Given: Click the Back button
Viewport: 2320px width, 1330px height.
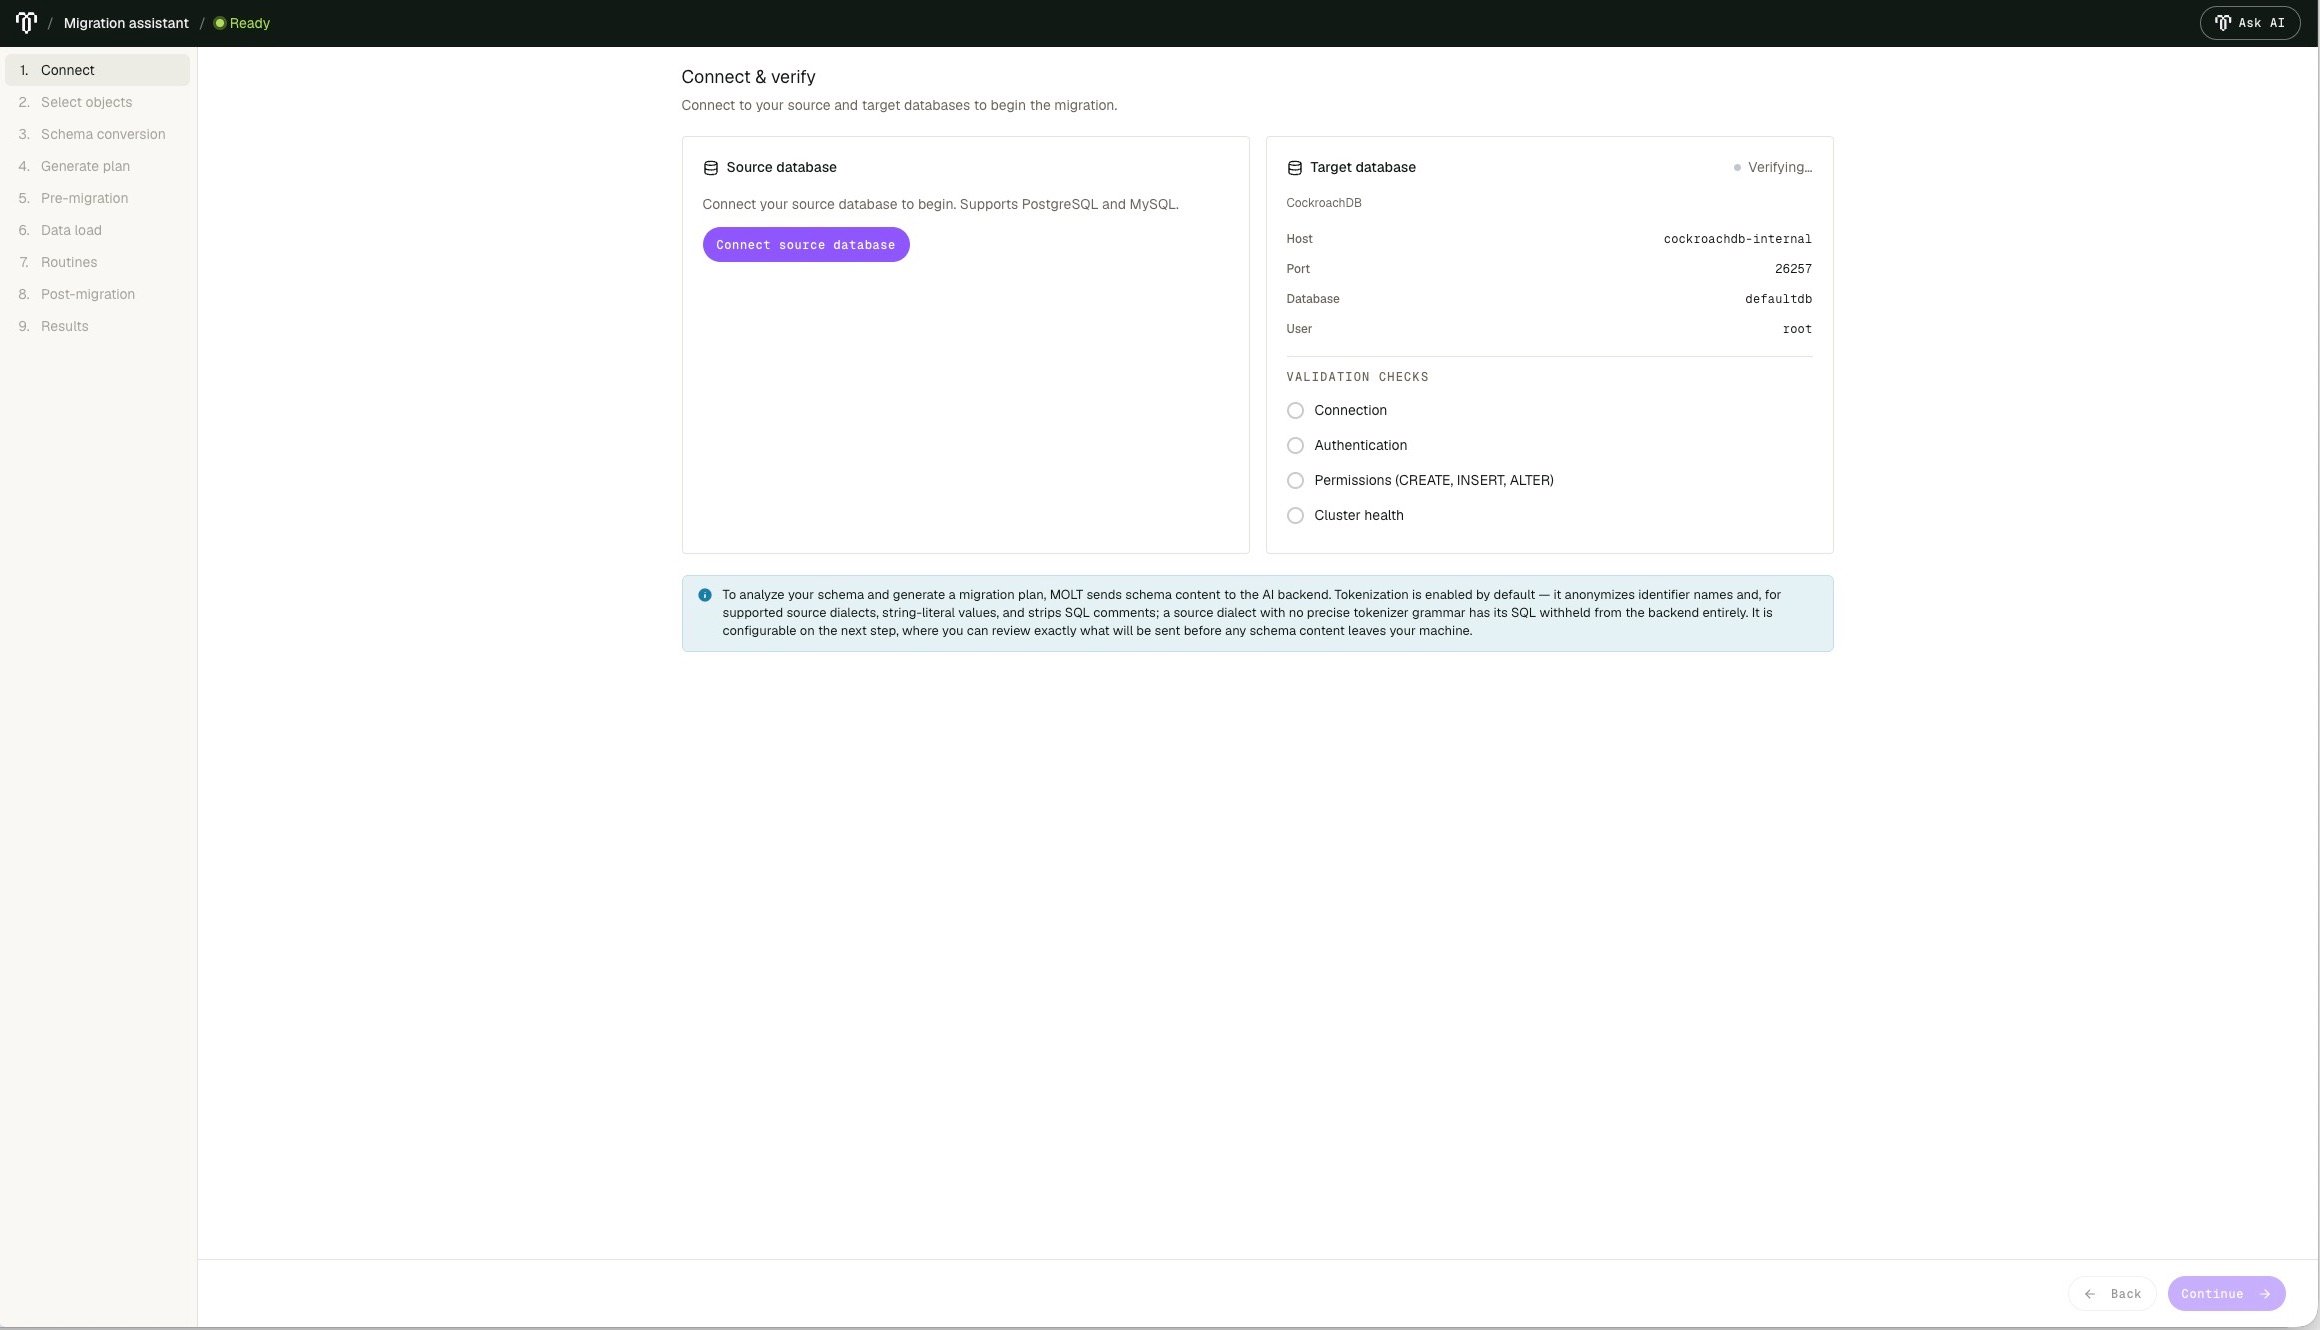Looking at the screenshot, I should [x=2111, y=1293].
